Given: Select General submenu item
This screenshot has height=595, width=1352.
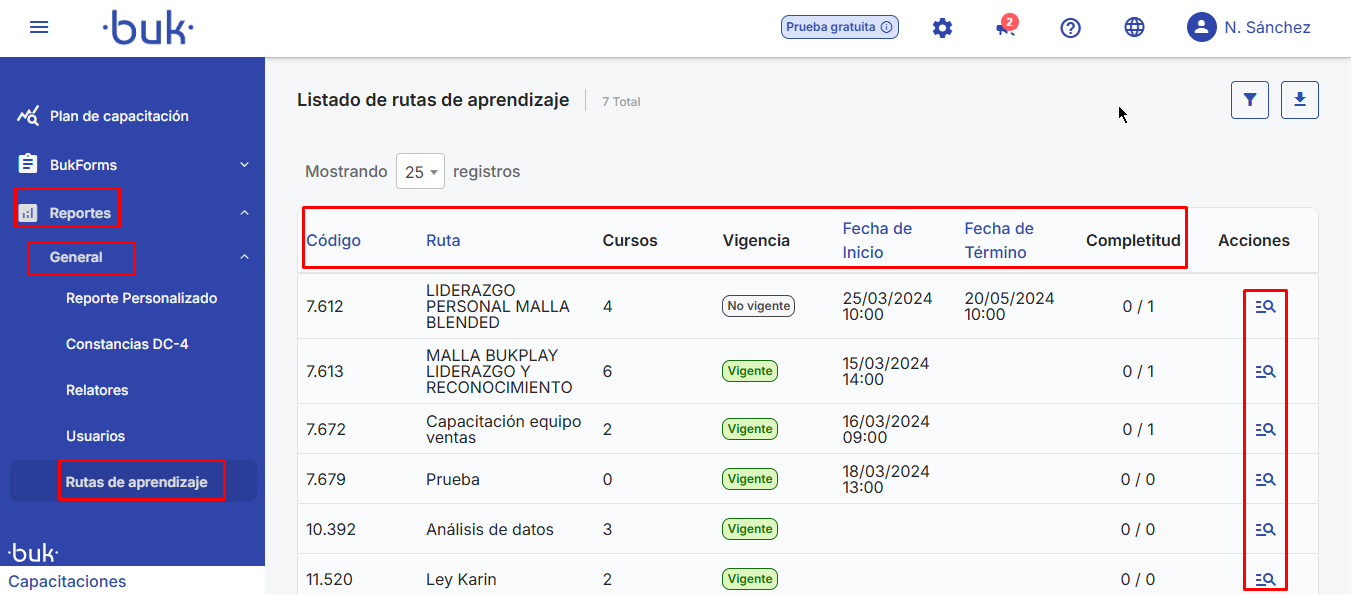Looking at the screenshot, I should [76, 257].
